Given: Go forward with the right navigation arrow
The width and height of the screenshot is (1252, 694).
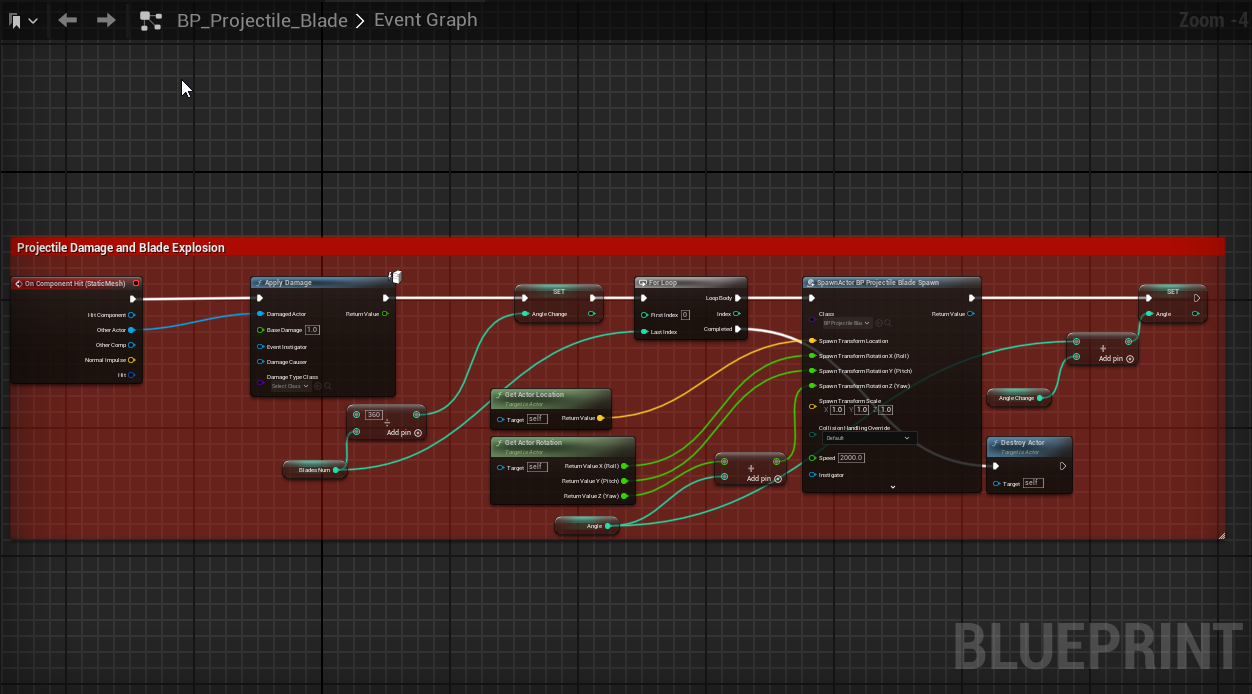Looking at the screenshot, I should (106, 20).
